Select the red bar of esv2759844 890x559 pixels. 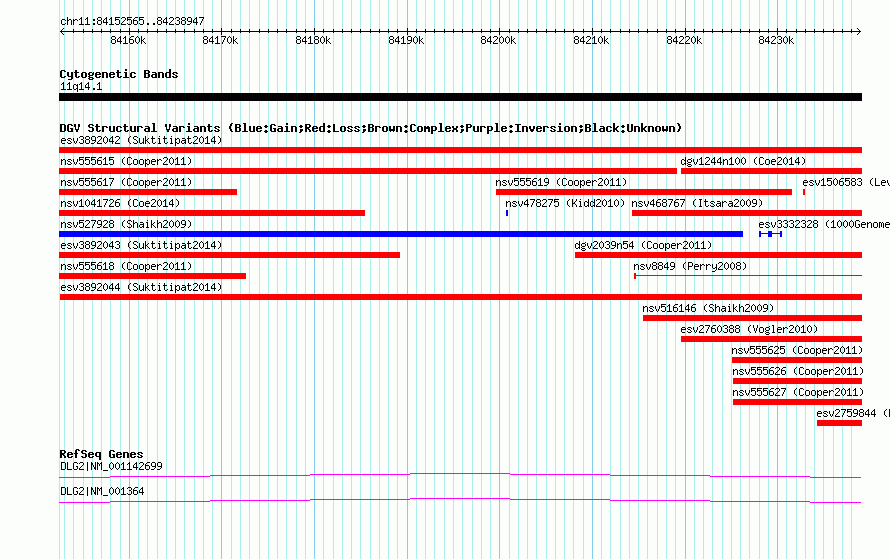coord(839,423)
